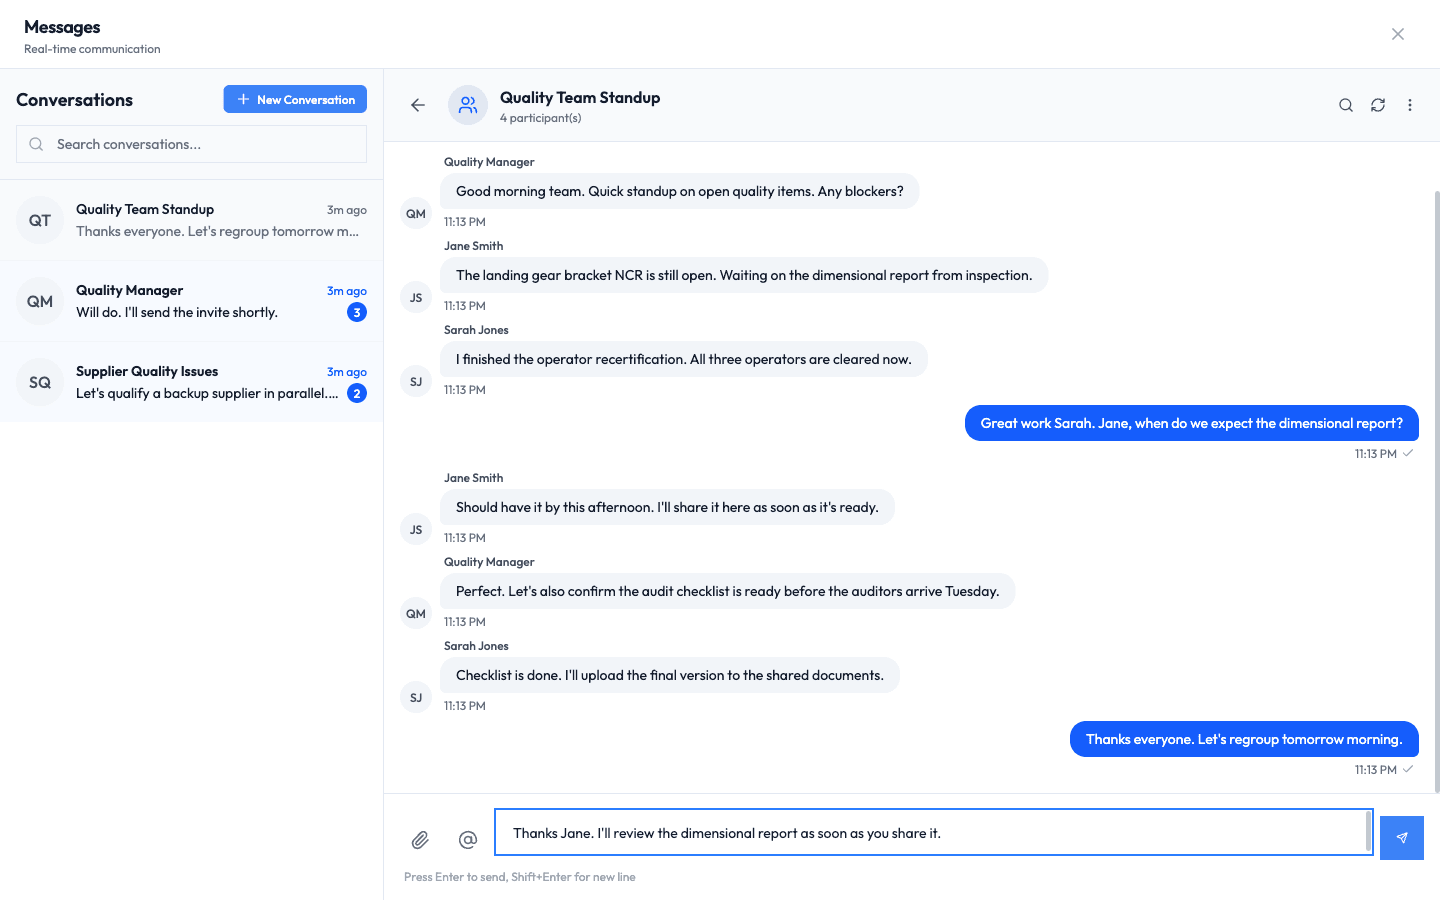Open the Supplier Quality Issues conversation
The image size is (1440, 900).
point(191,383)
